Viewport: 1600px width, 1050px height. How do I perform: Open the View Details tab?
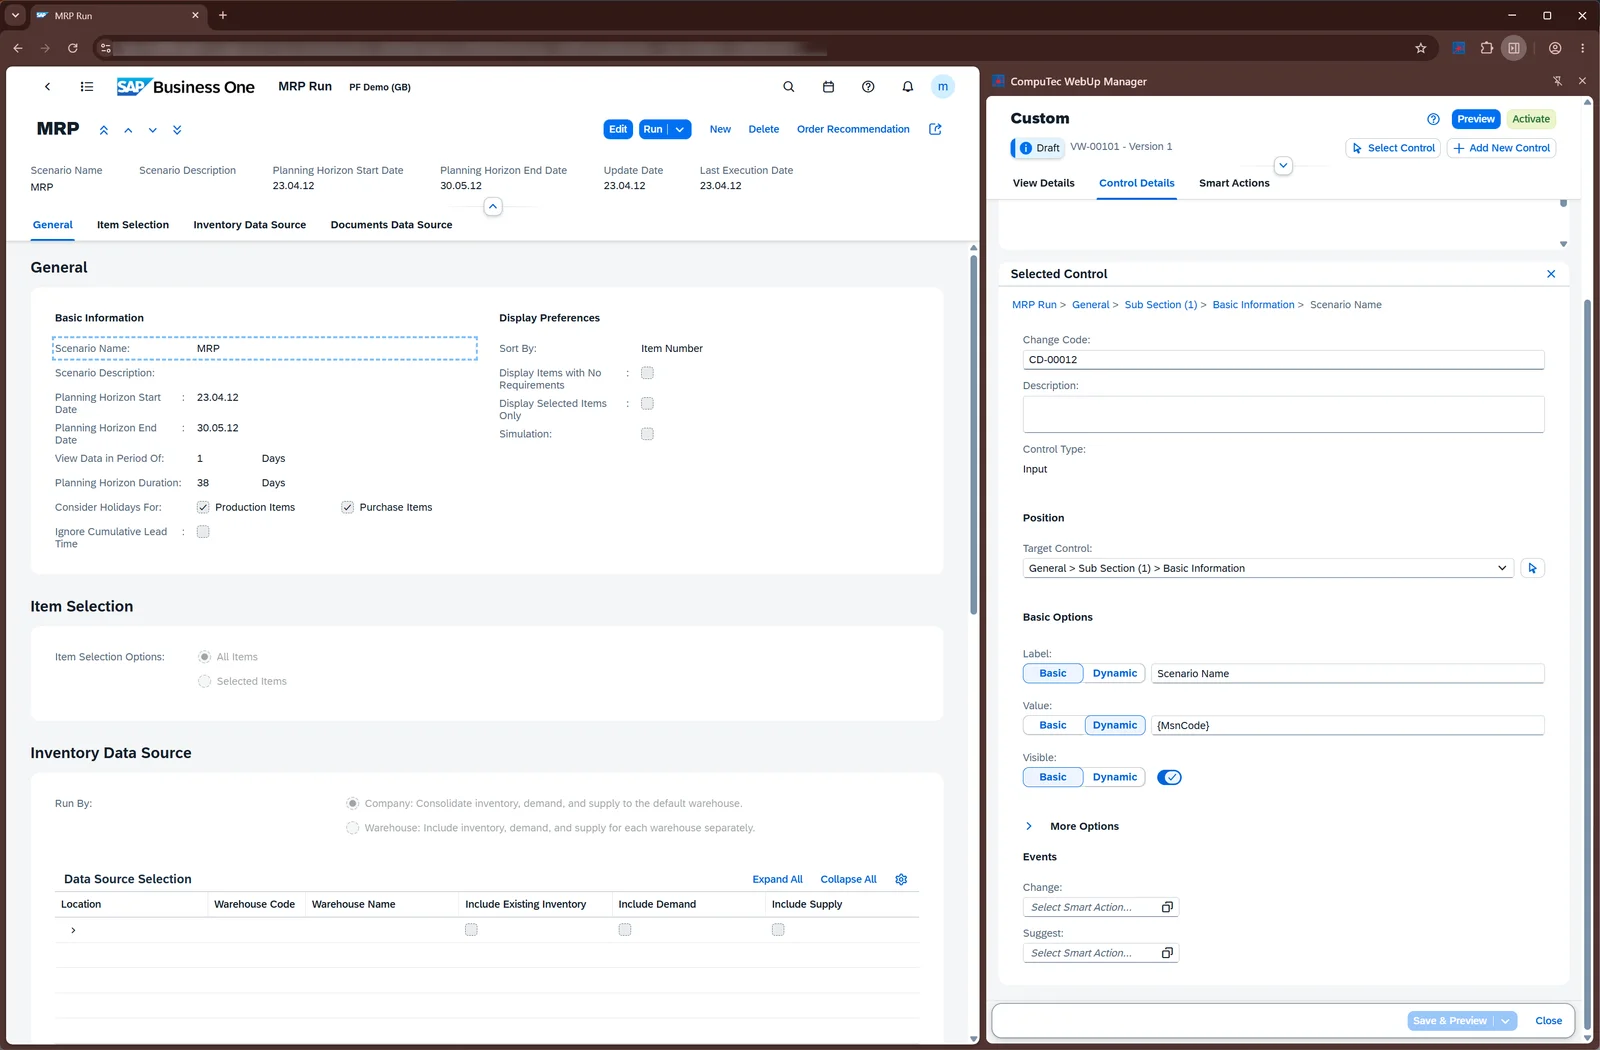(1043, 183)
